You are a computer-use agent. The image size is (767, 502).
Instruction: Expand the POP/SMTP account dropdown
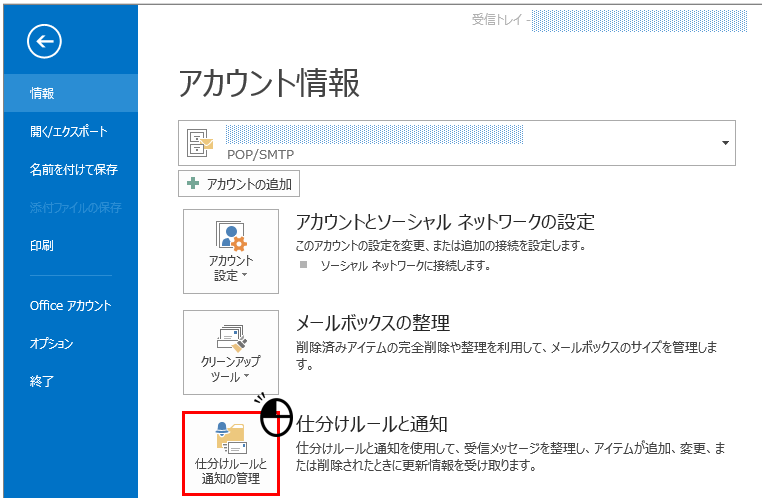tap(725, 143)
